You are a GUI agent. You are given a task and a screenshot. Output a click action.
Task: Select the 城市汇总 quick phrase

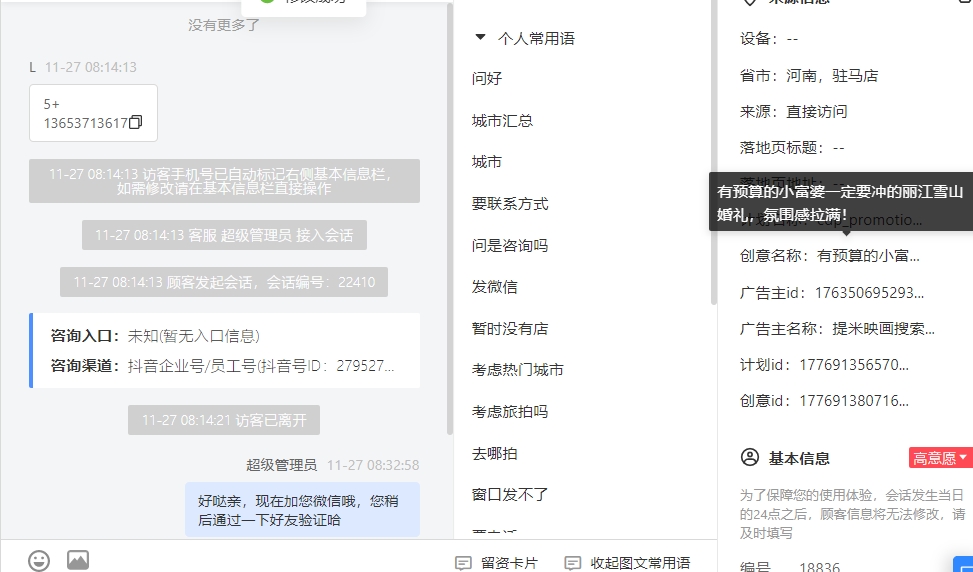tap(502, 120)
